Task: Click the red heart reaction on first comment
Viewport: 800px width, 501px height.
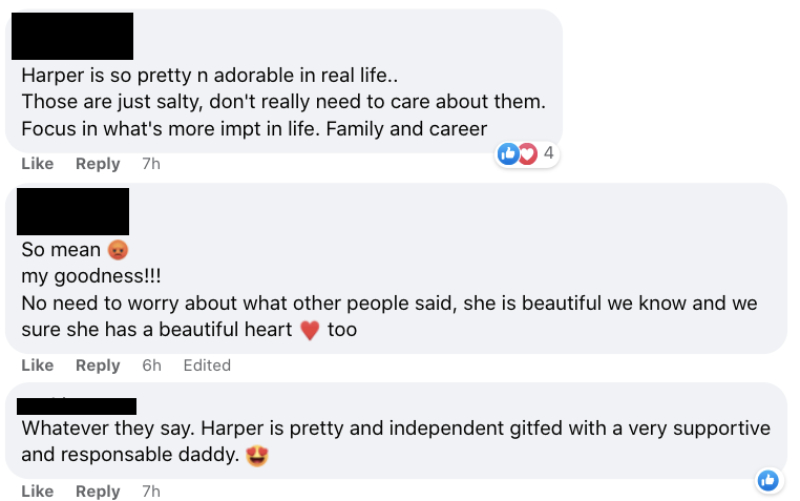Action: tap(527, 154)
